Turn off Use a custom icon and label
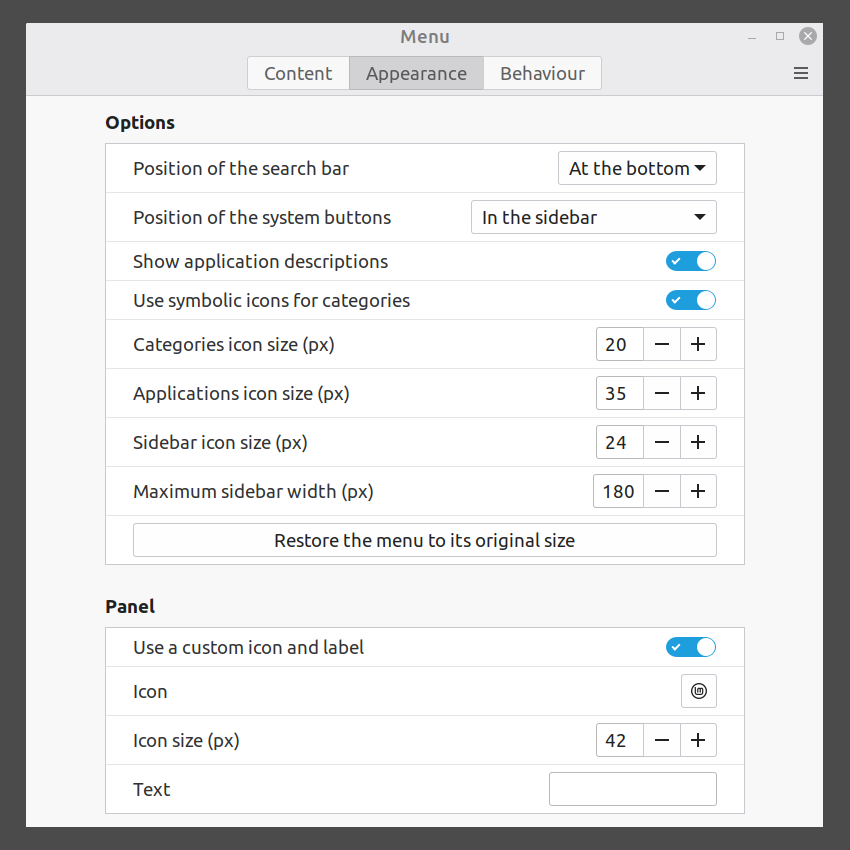Screen dimensions: 850x850 click(691, 647)
